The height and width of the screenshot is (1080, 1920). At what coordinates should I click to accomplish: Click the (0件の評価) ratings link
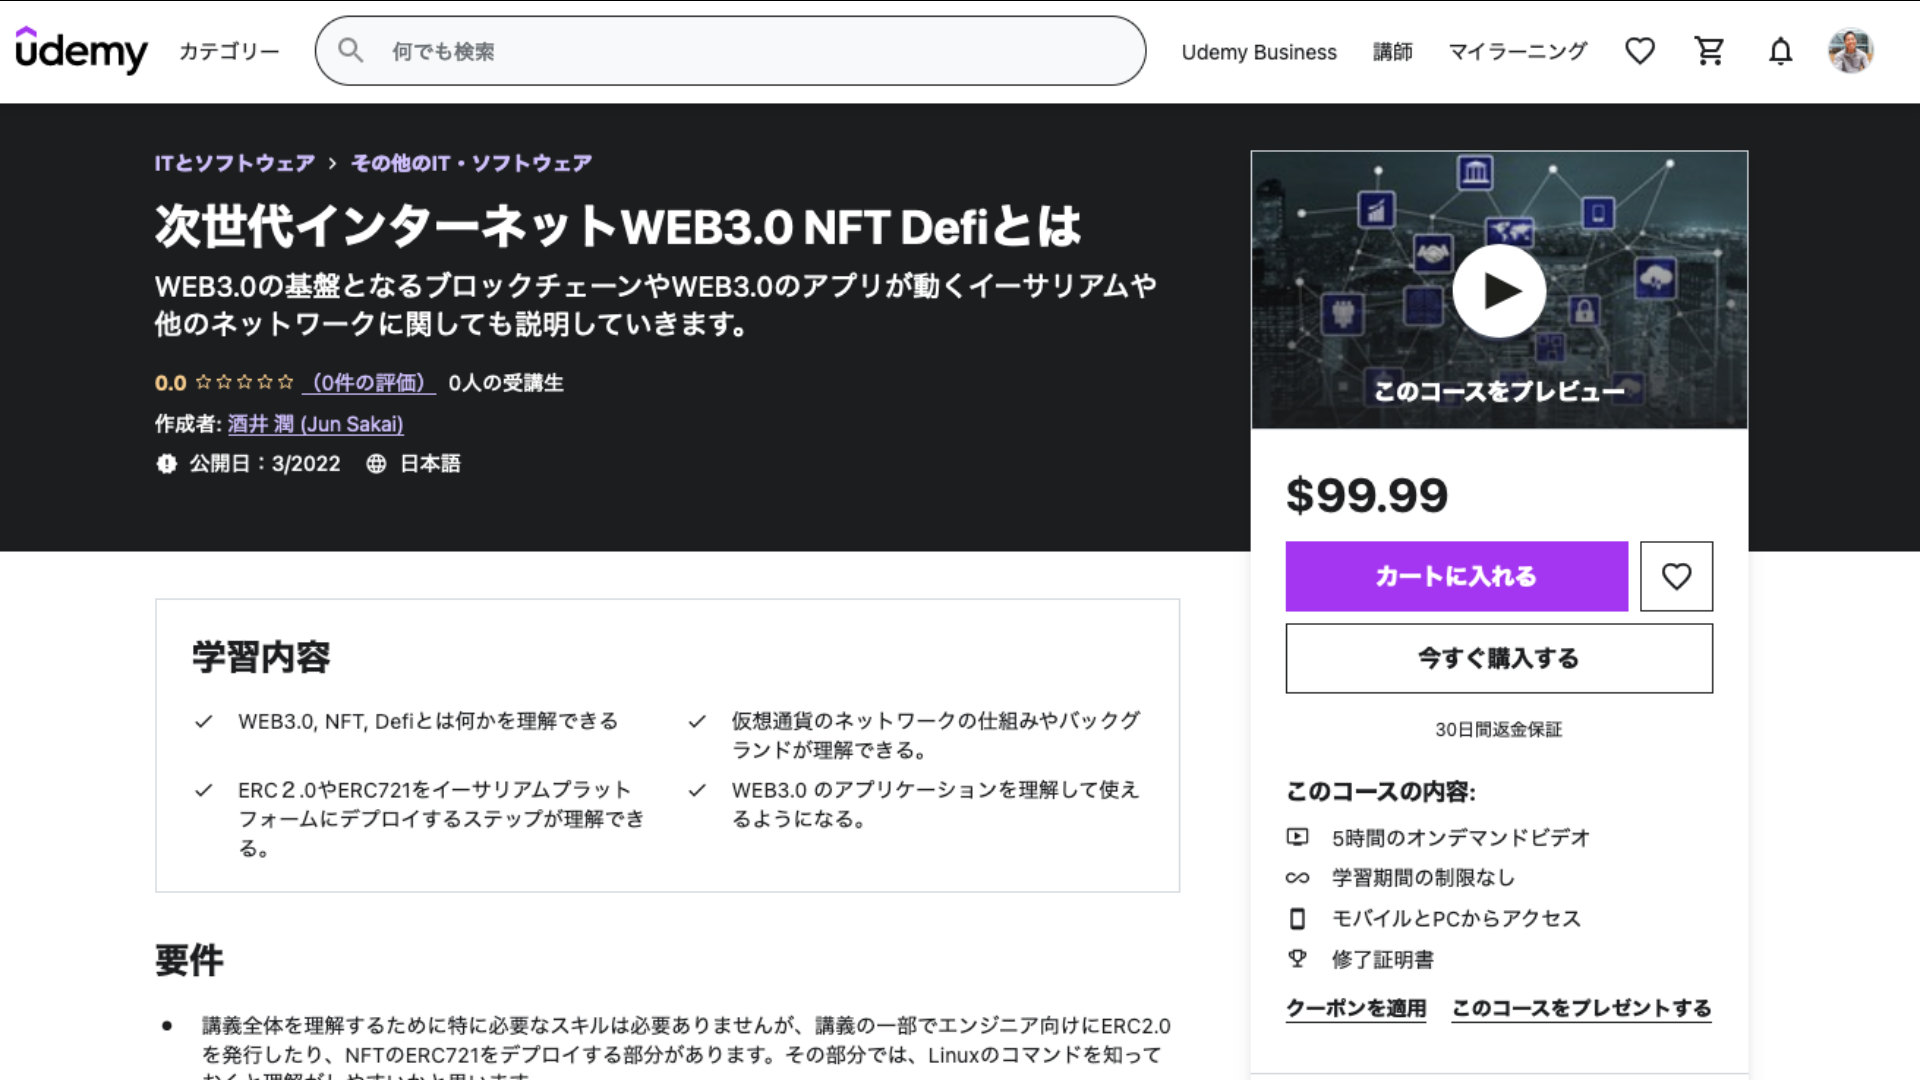click(x=368, y=383)
